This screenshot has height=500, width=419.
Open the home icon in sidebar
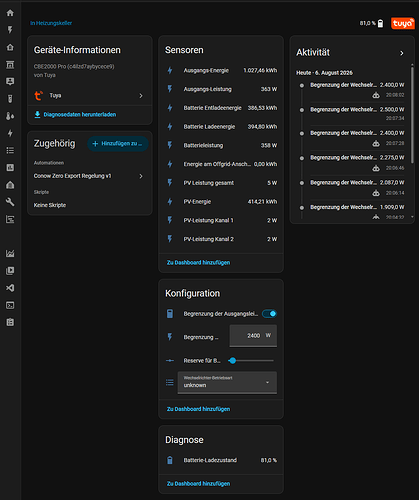click(x=10, y=13)
